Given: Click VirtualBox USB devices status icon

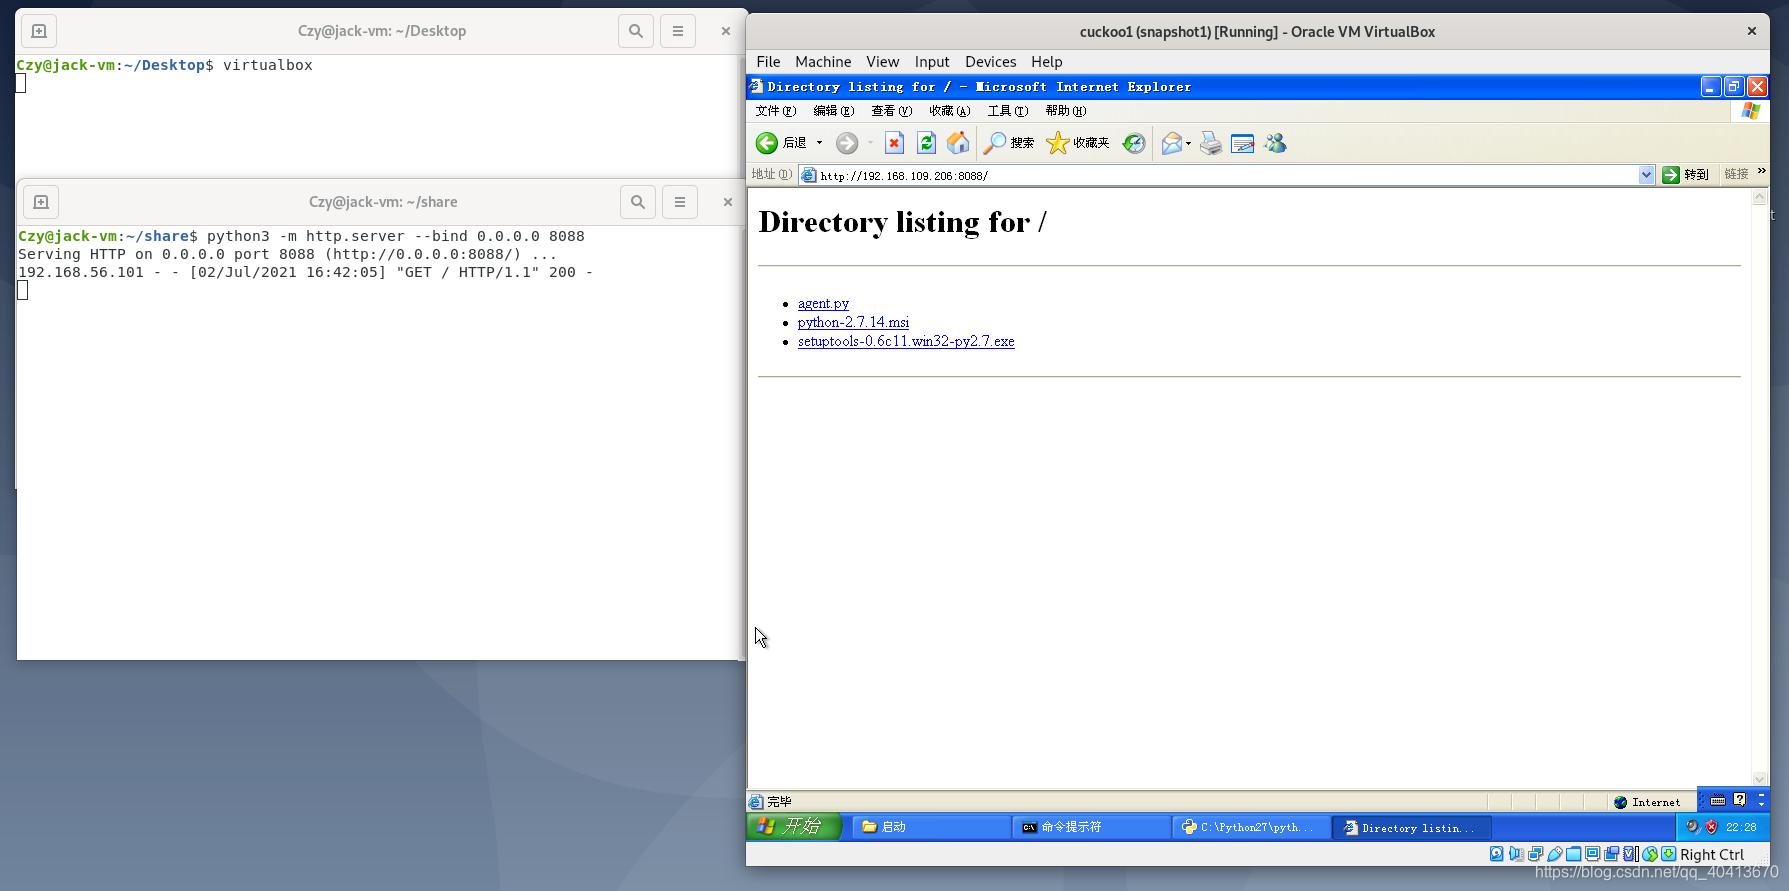Looking at the screenshot, I should [1554, 855].
